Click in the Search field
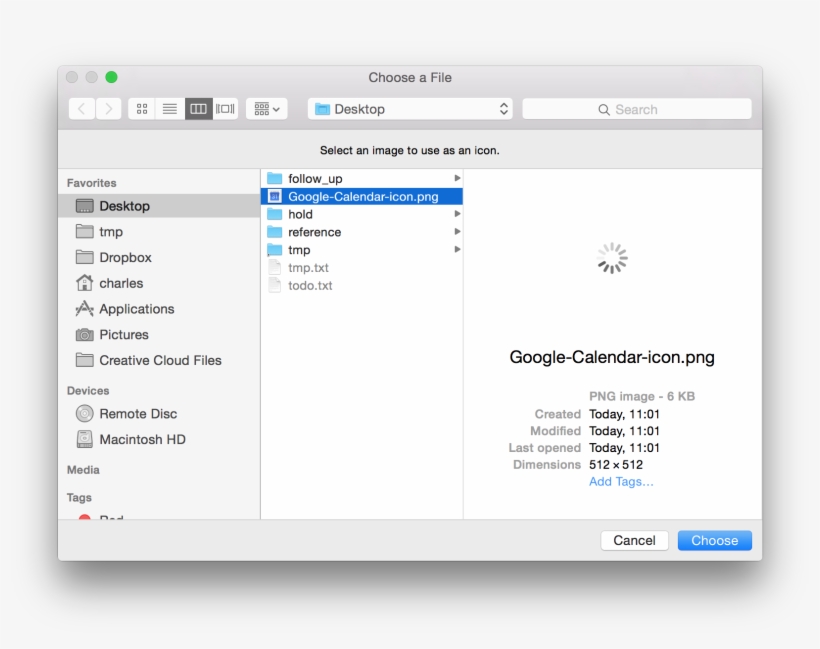Viewport: 820px width, 649px height. (x=637, y=109)
